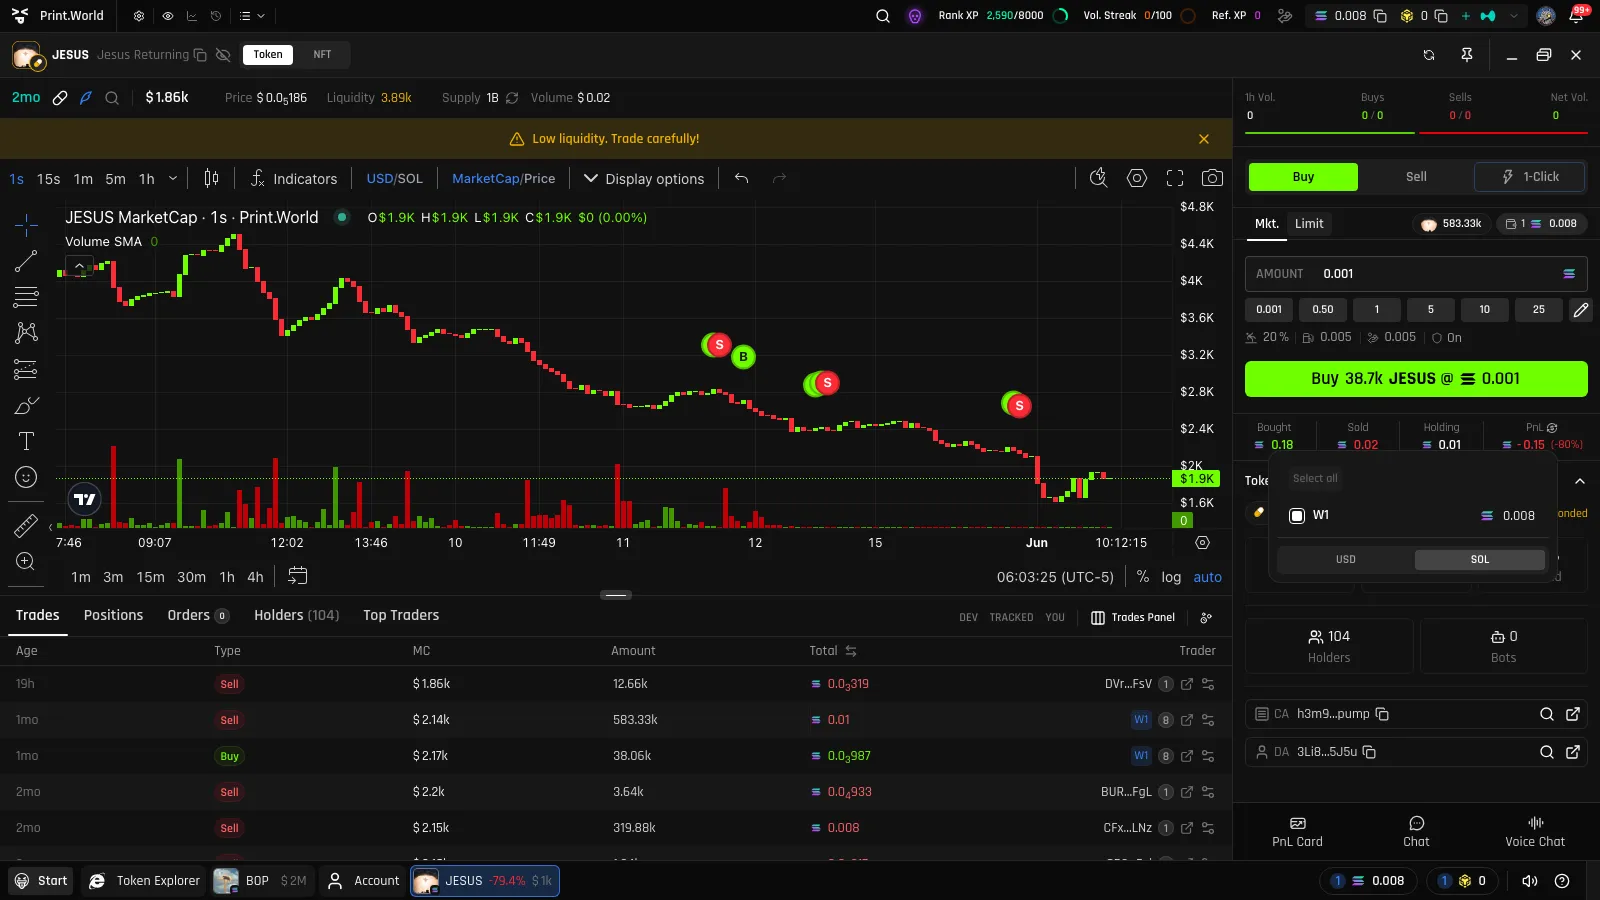
Task: Copy the contract address h3m9...pump
Action: coord(1382,714)
